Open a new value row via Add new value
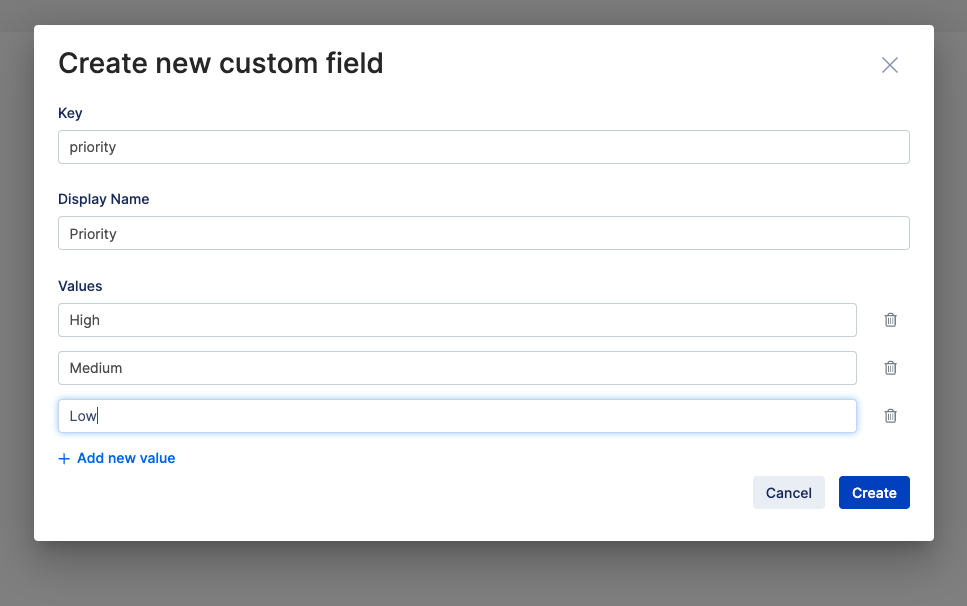 [126, 458]
